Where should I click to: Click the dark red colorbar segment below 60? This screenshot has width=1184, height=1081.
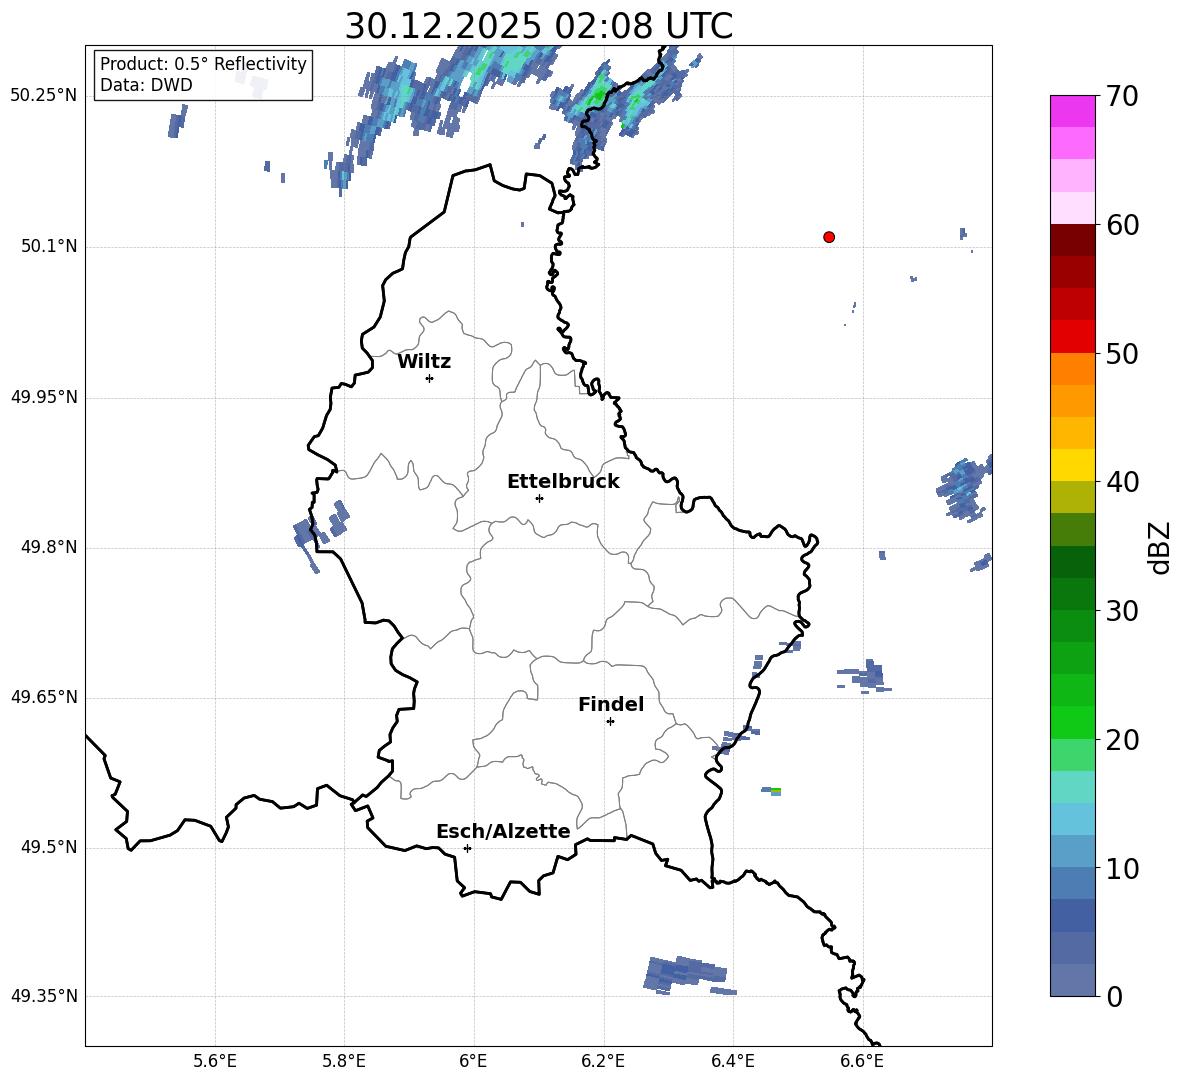pos(1072,240)
